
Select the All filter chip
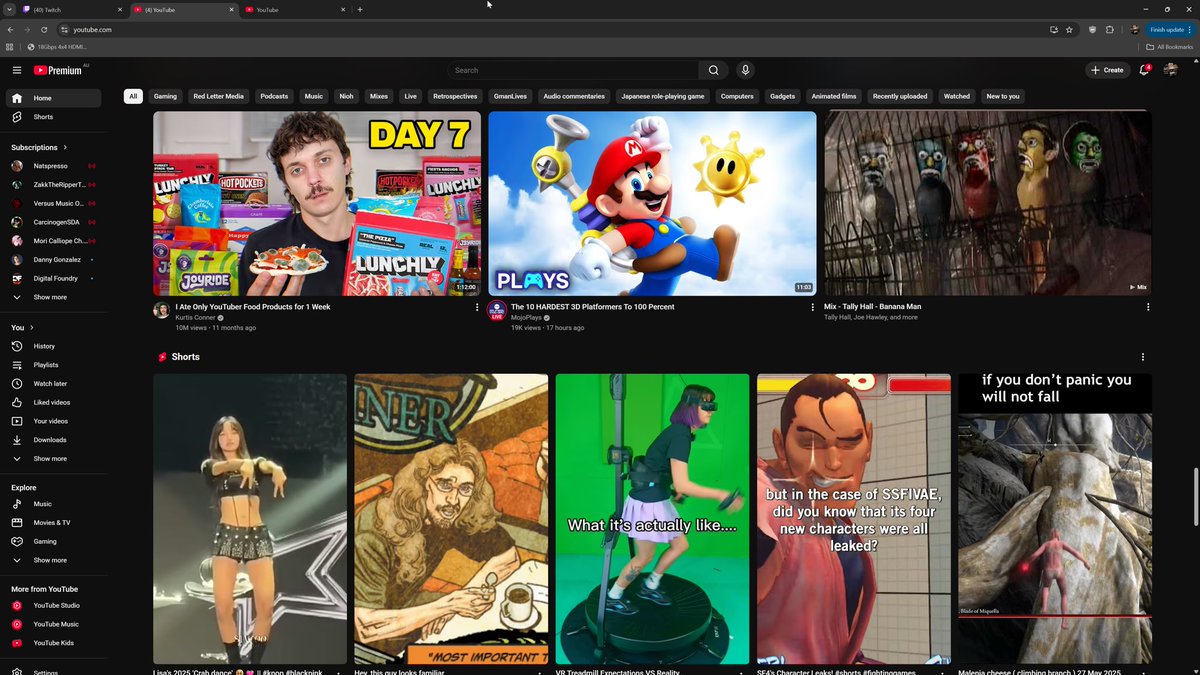(x=133, y=96)
